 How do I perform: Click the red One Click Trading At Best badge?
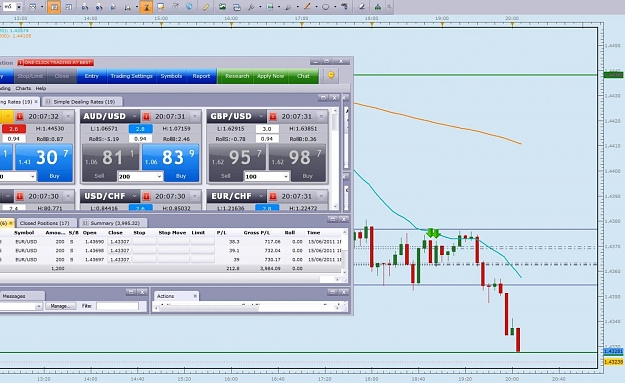coord(55,63)
